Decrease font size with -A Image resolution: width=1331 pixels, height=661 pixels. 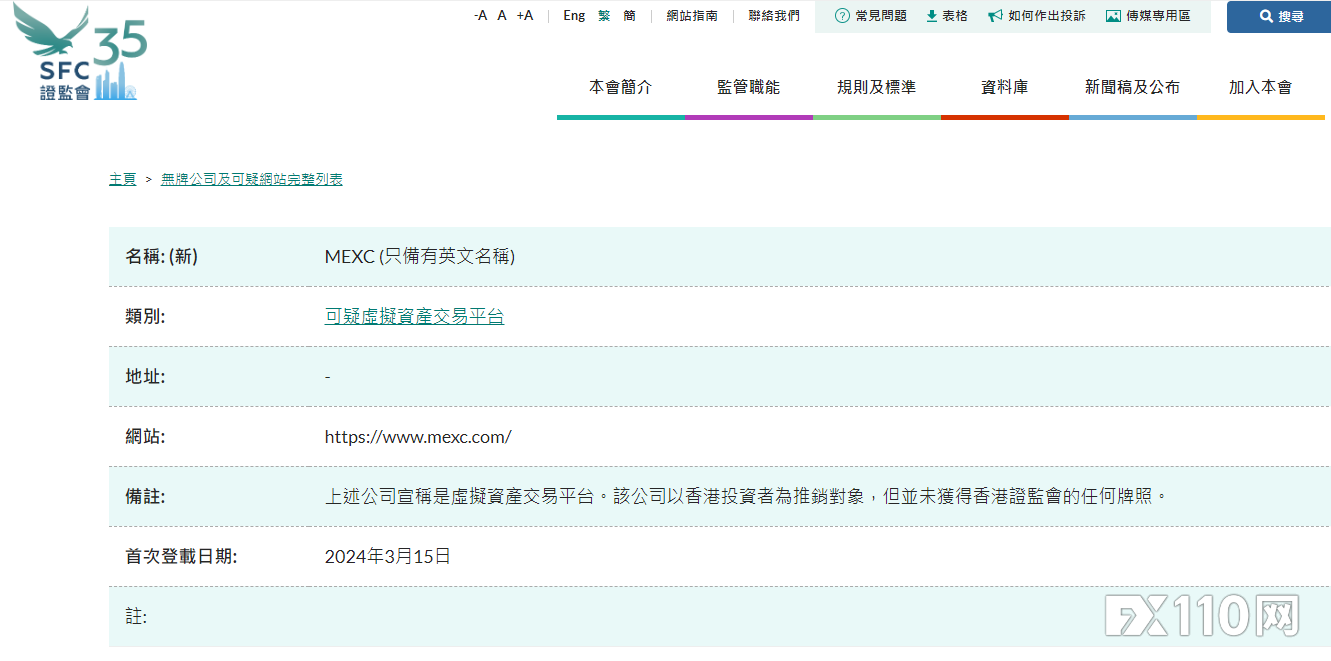click(480, 16)
